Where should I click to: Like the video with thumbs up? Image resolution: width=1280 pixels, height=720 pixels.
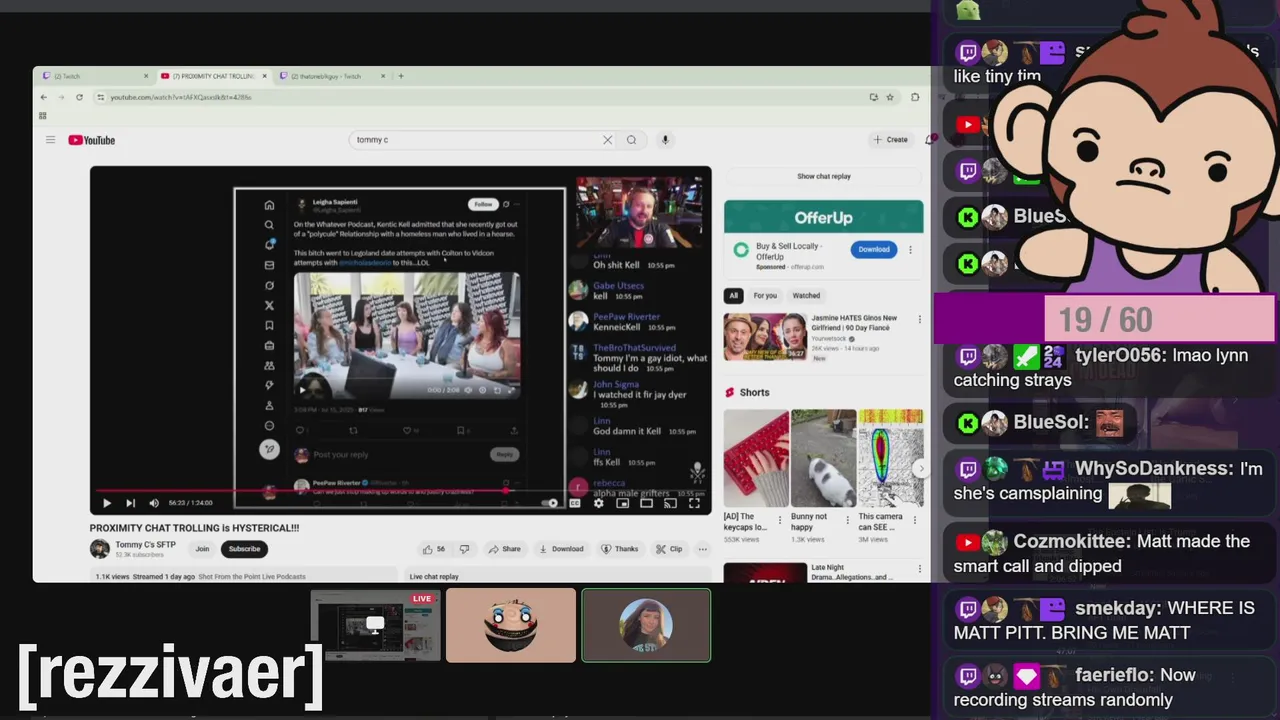pos(434,549)
